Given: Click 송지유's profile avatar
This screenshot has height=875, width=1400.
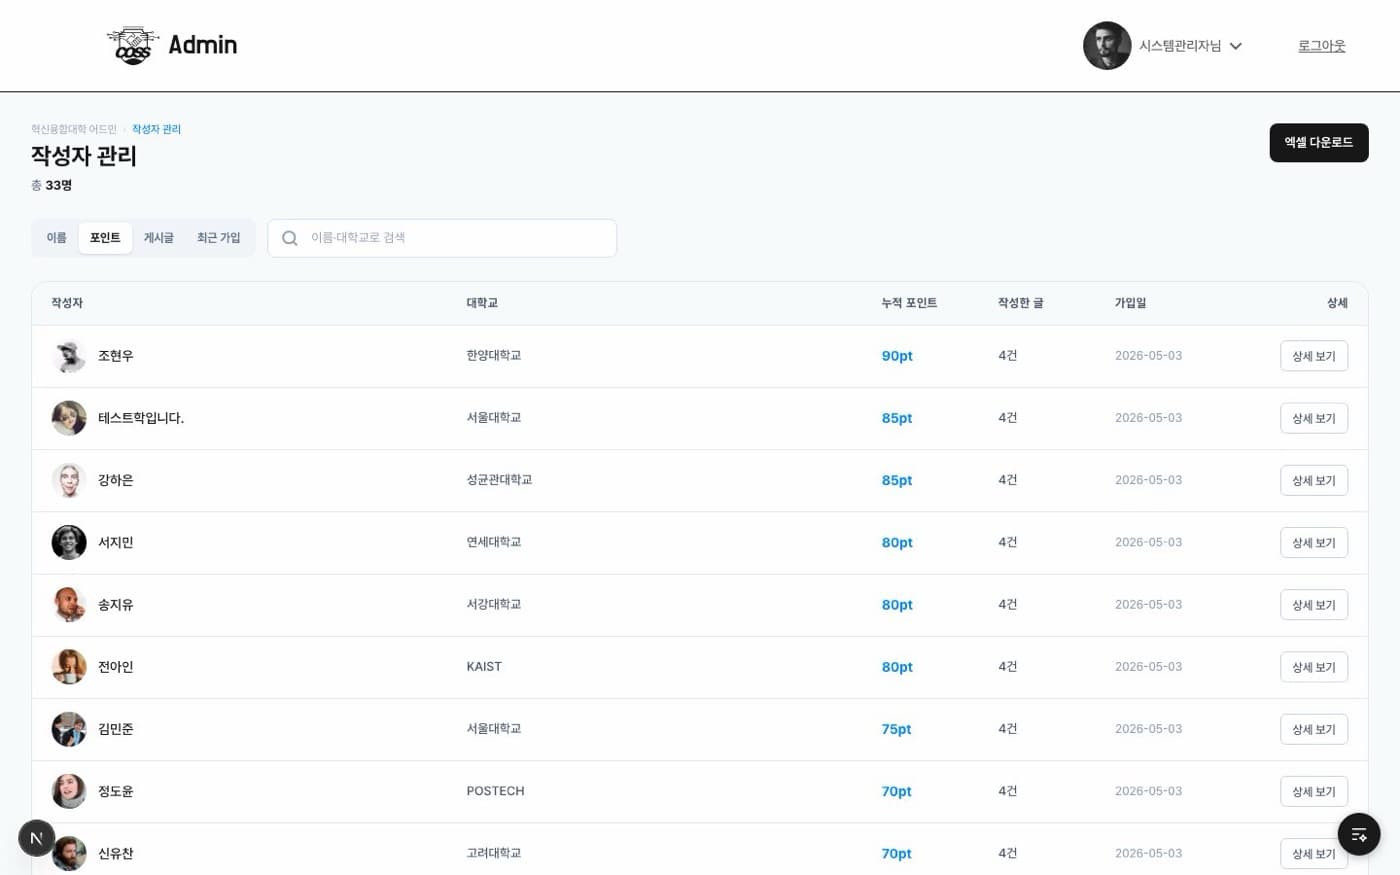Looking at the screenshot, I should 69,605.
